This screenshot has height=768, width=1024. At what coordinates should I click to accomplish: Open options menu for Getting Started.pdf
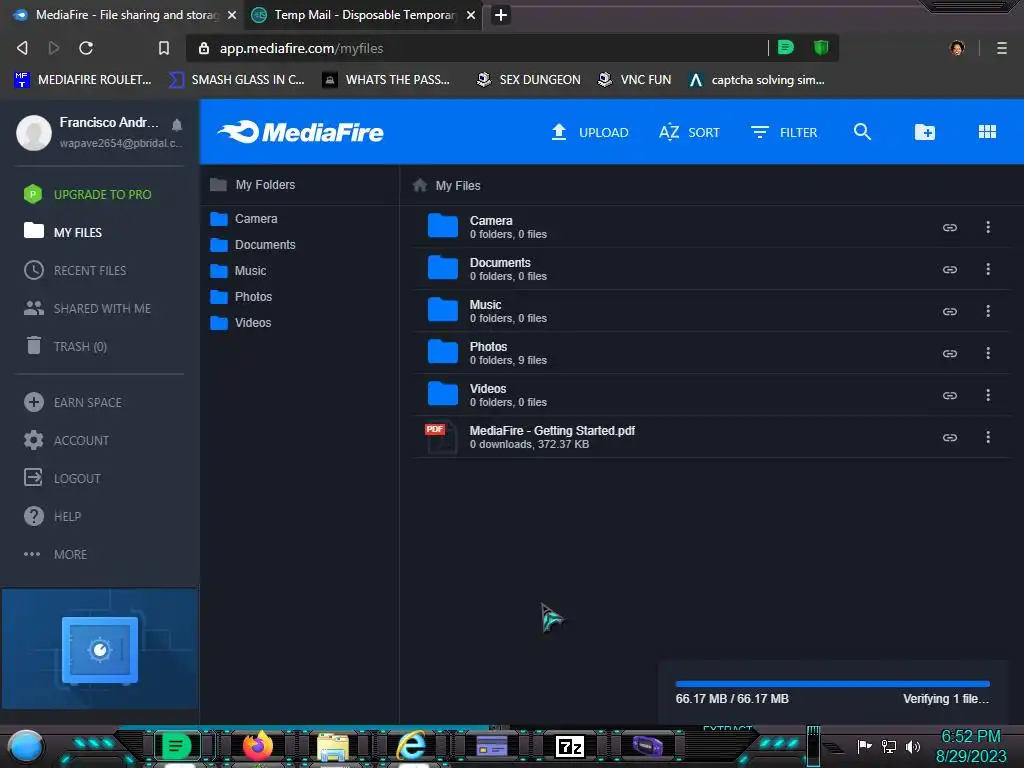coord(987,437)
